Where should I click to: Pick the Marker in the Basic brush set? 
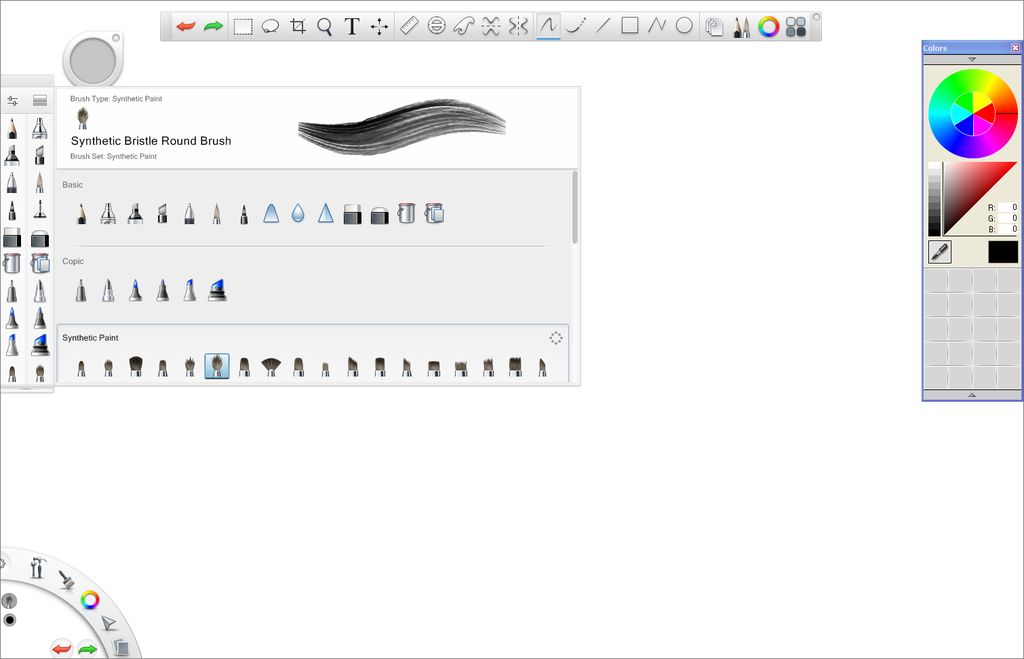[135, 214]
